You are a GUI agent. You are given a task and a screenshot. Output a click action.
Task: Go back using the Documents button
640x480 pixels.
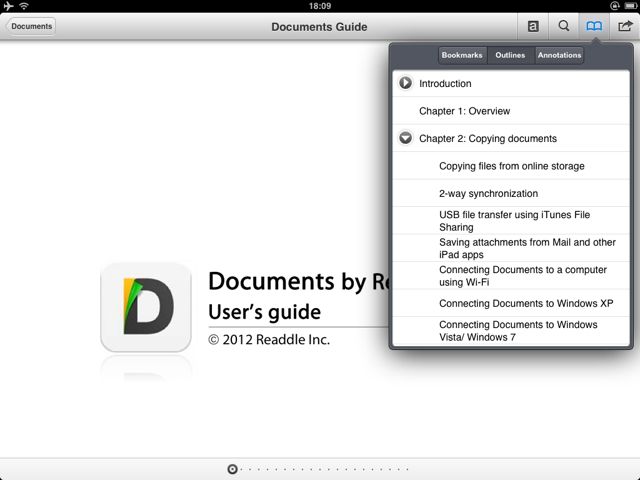tap(31, 26)
